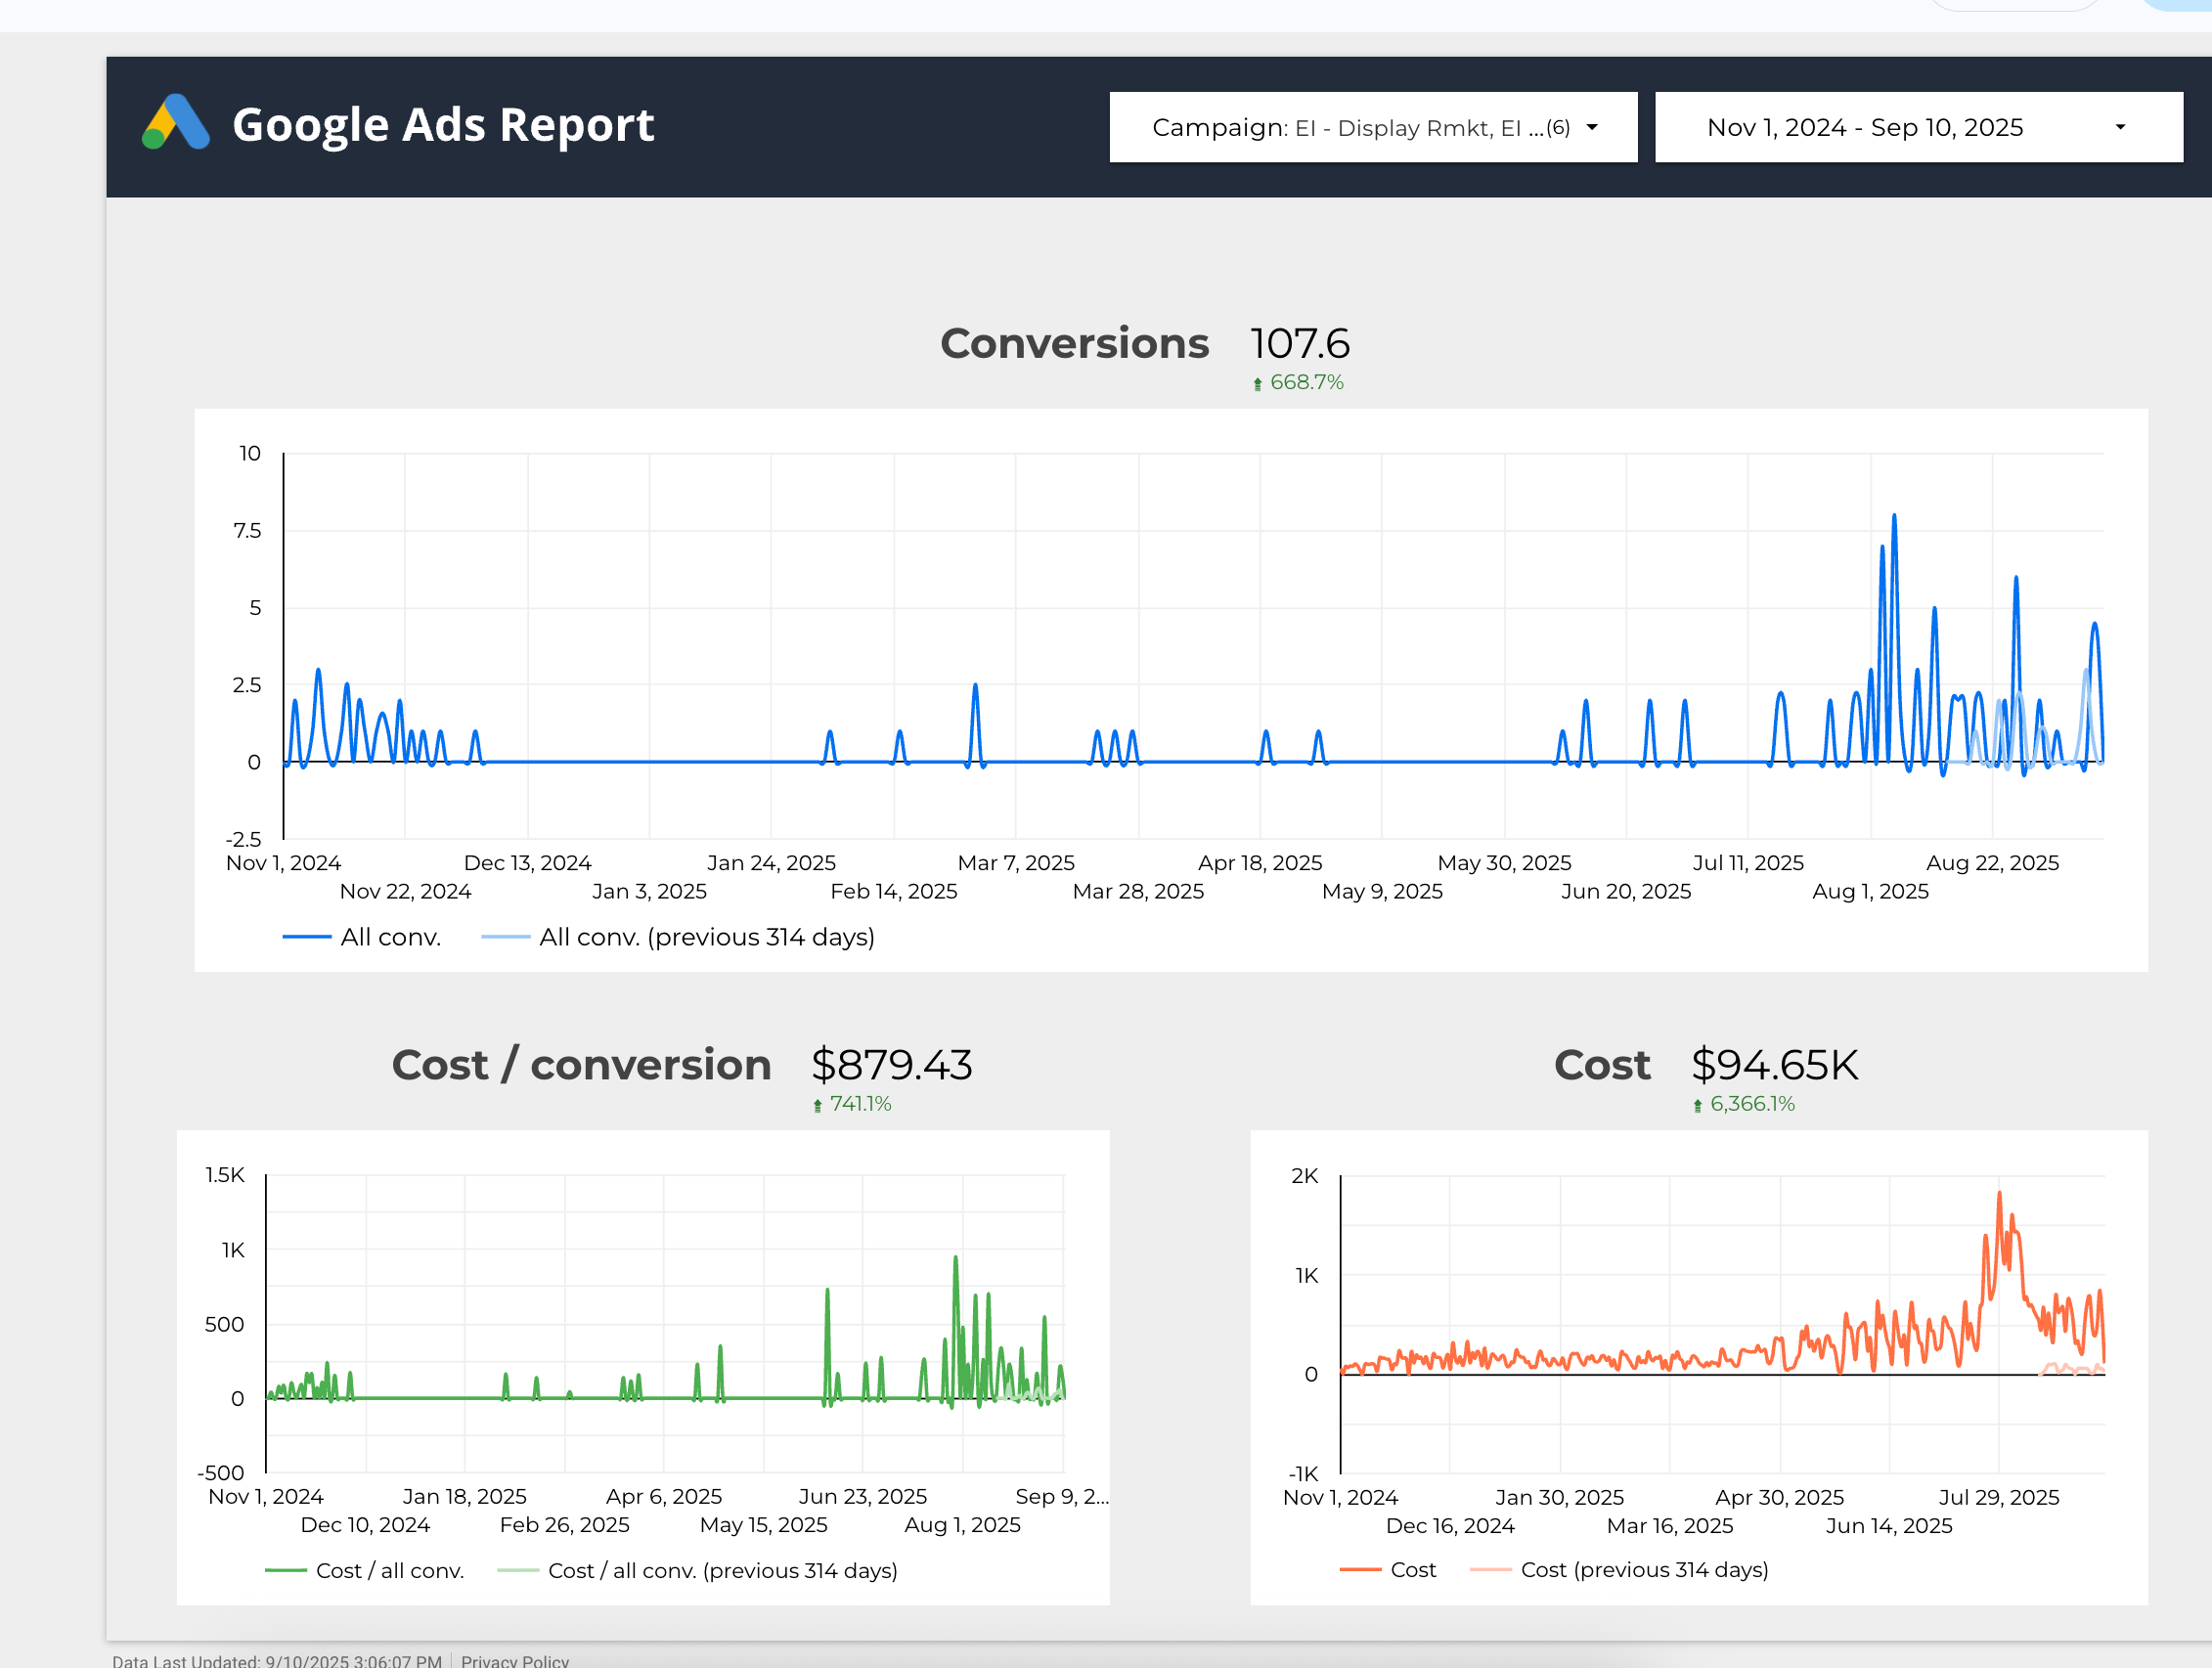
Task: Click the Google Ads logo icon
Action: tap(176, 123)
